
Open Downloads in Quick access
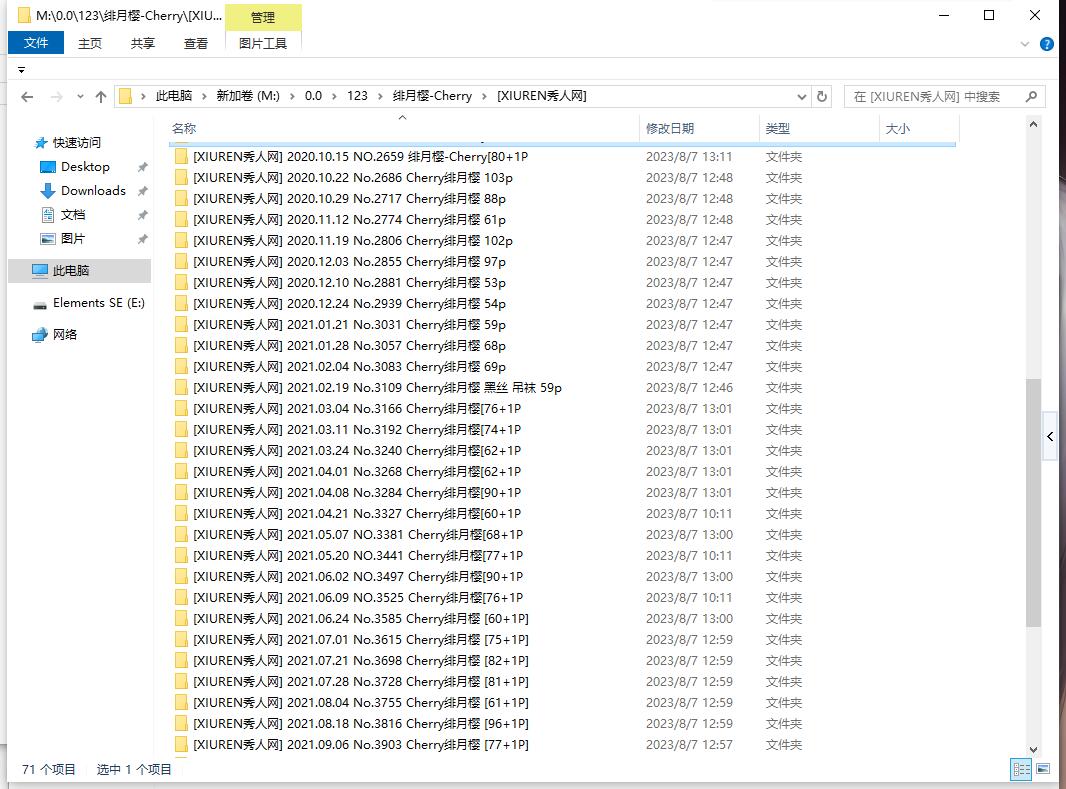(x=93, y=190)
